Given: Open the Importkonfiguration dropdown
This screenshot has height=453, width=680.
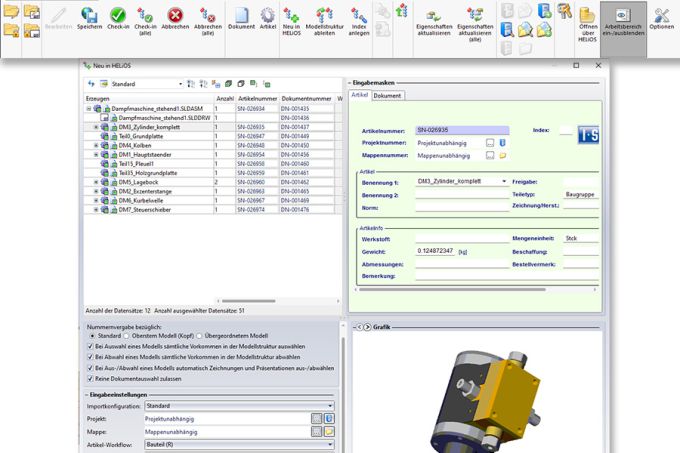Looking at the screenshot, I should [237, 406].
